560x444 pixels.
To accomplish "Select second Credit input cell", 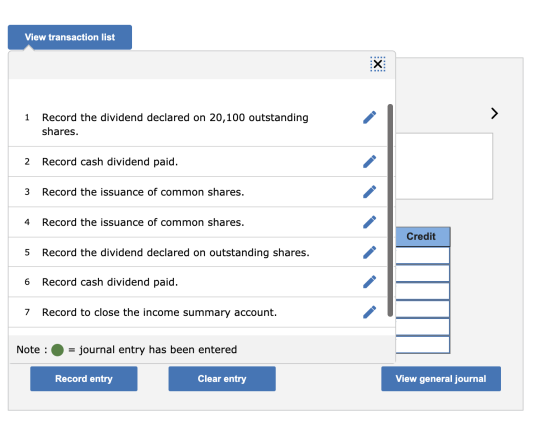I will pos(422,273).
